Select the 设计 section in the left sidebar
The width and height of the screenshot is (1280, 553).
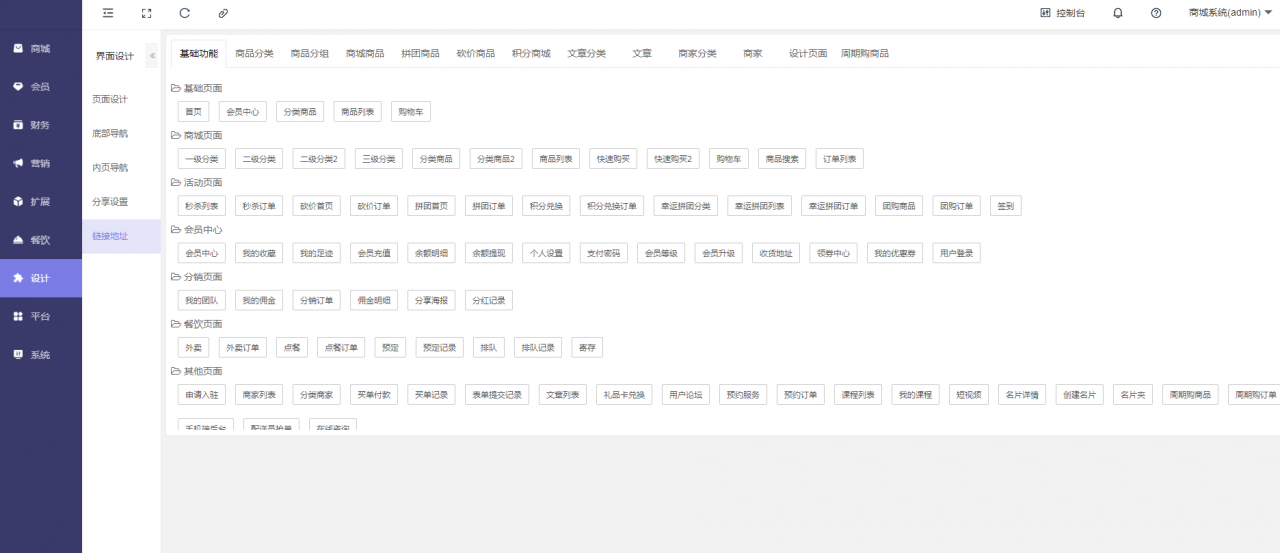point(41,278)
